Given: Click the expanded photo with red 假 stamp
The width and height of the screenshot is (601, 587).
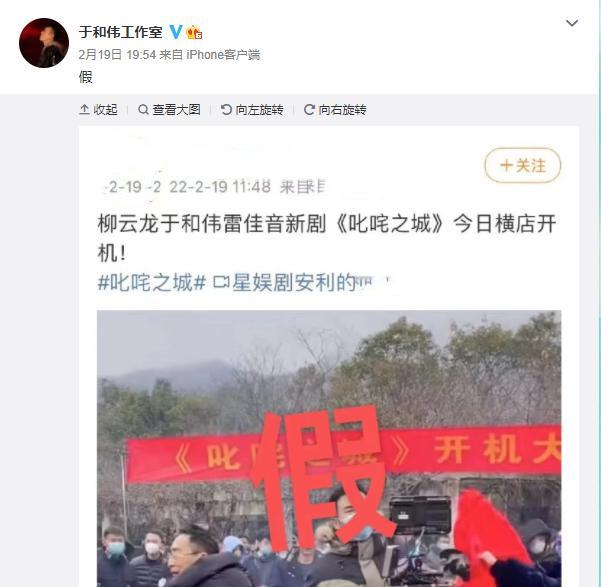Looking at the screenshot, I should tap(329, 448).
